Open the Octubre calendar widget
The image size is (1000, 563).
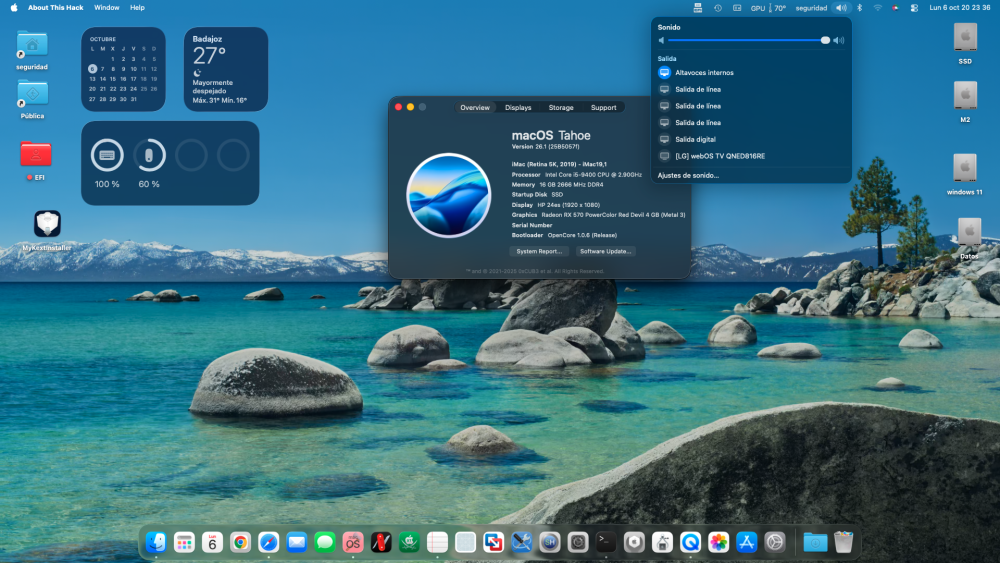tap(123, 69)
